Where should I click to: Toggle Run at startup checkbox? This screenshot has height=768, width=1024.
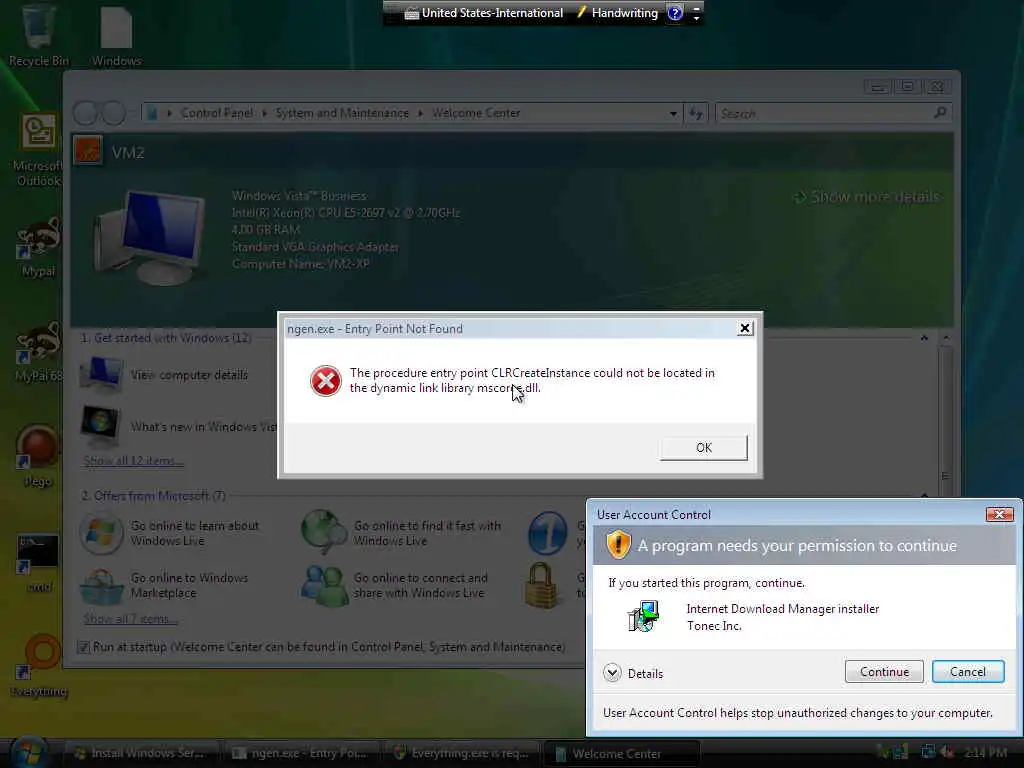(x=84, y=647)
